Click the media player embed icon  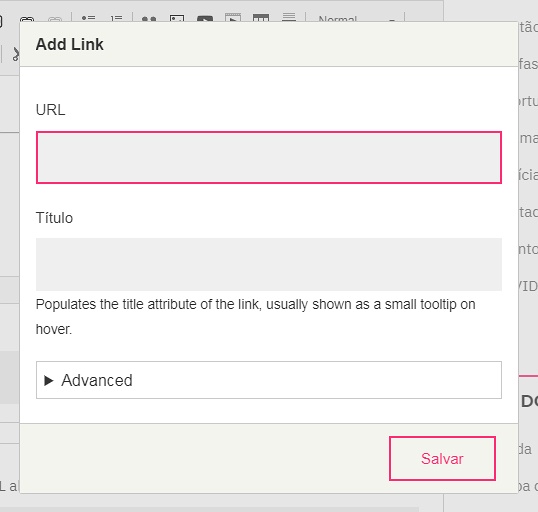pyautogui.click(x=233, y=18)
